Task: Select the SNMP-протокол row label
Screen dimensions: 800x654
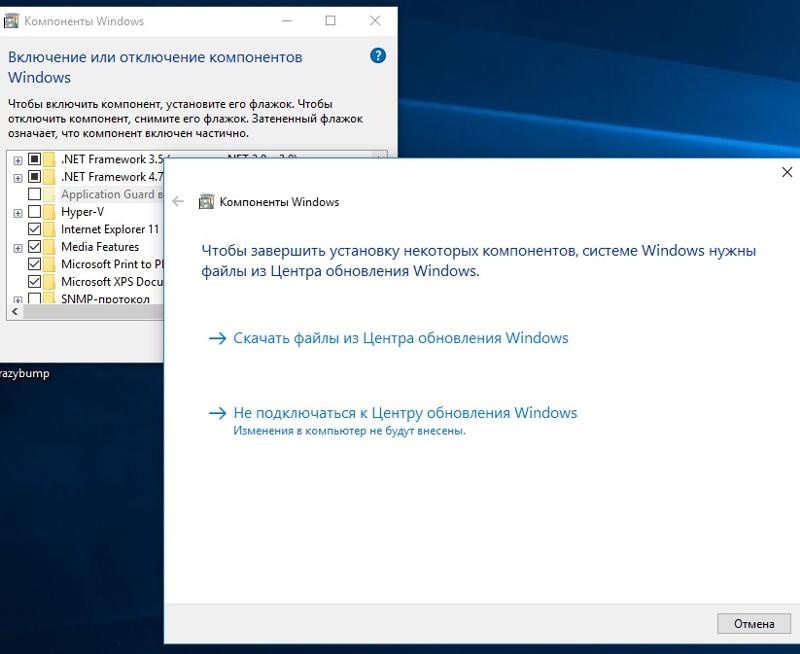Action: pos(105,299)
